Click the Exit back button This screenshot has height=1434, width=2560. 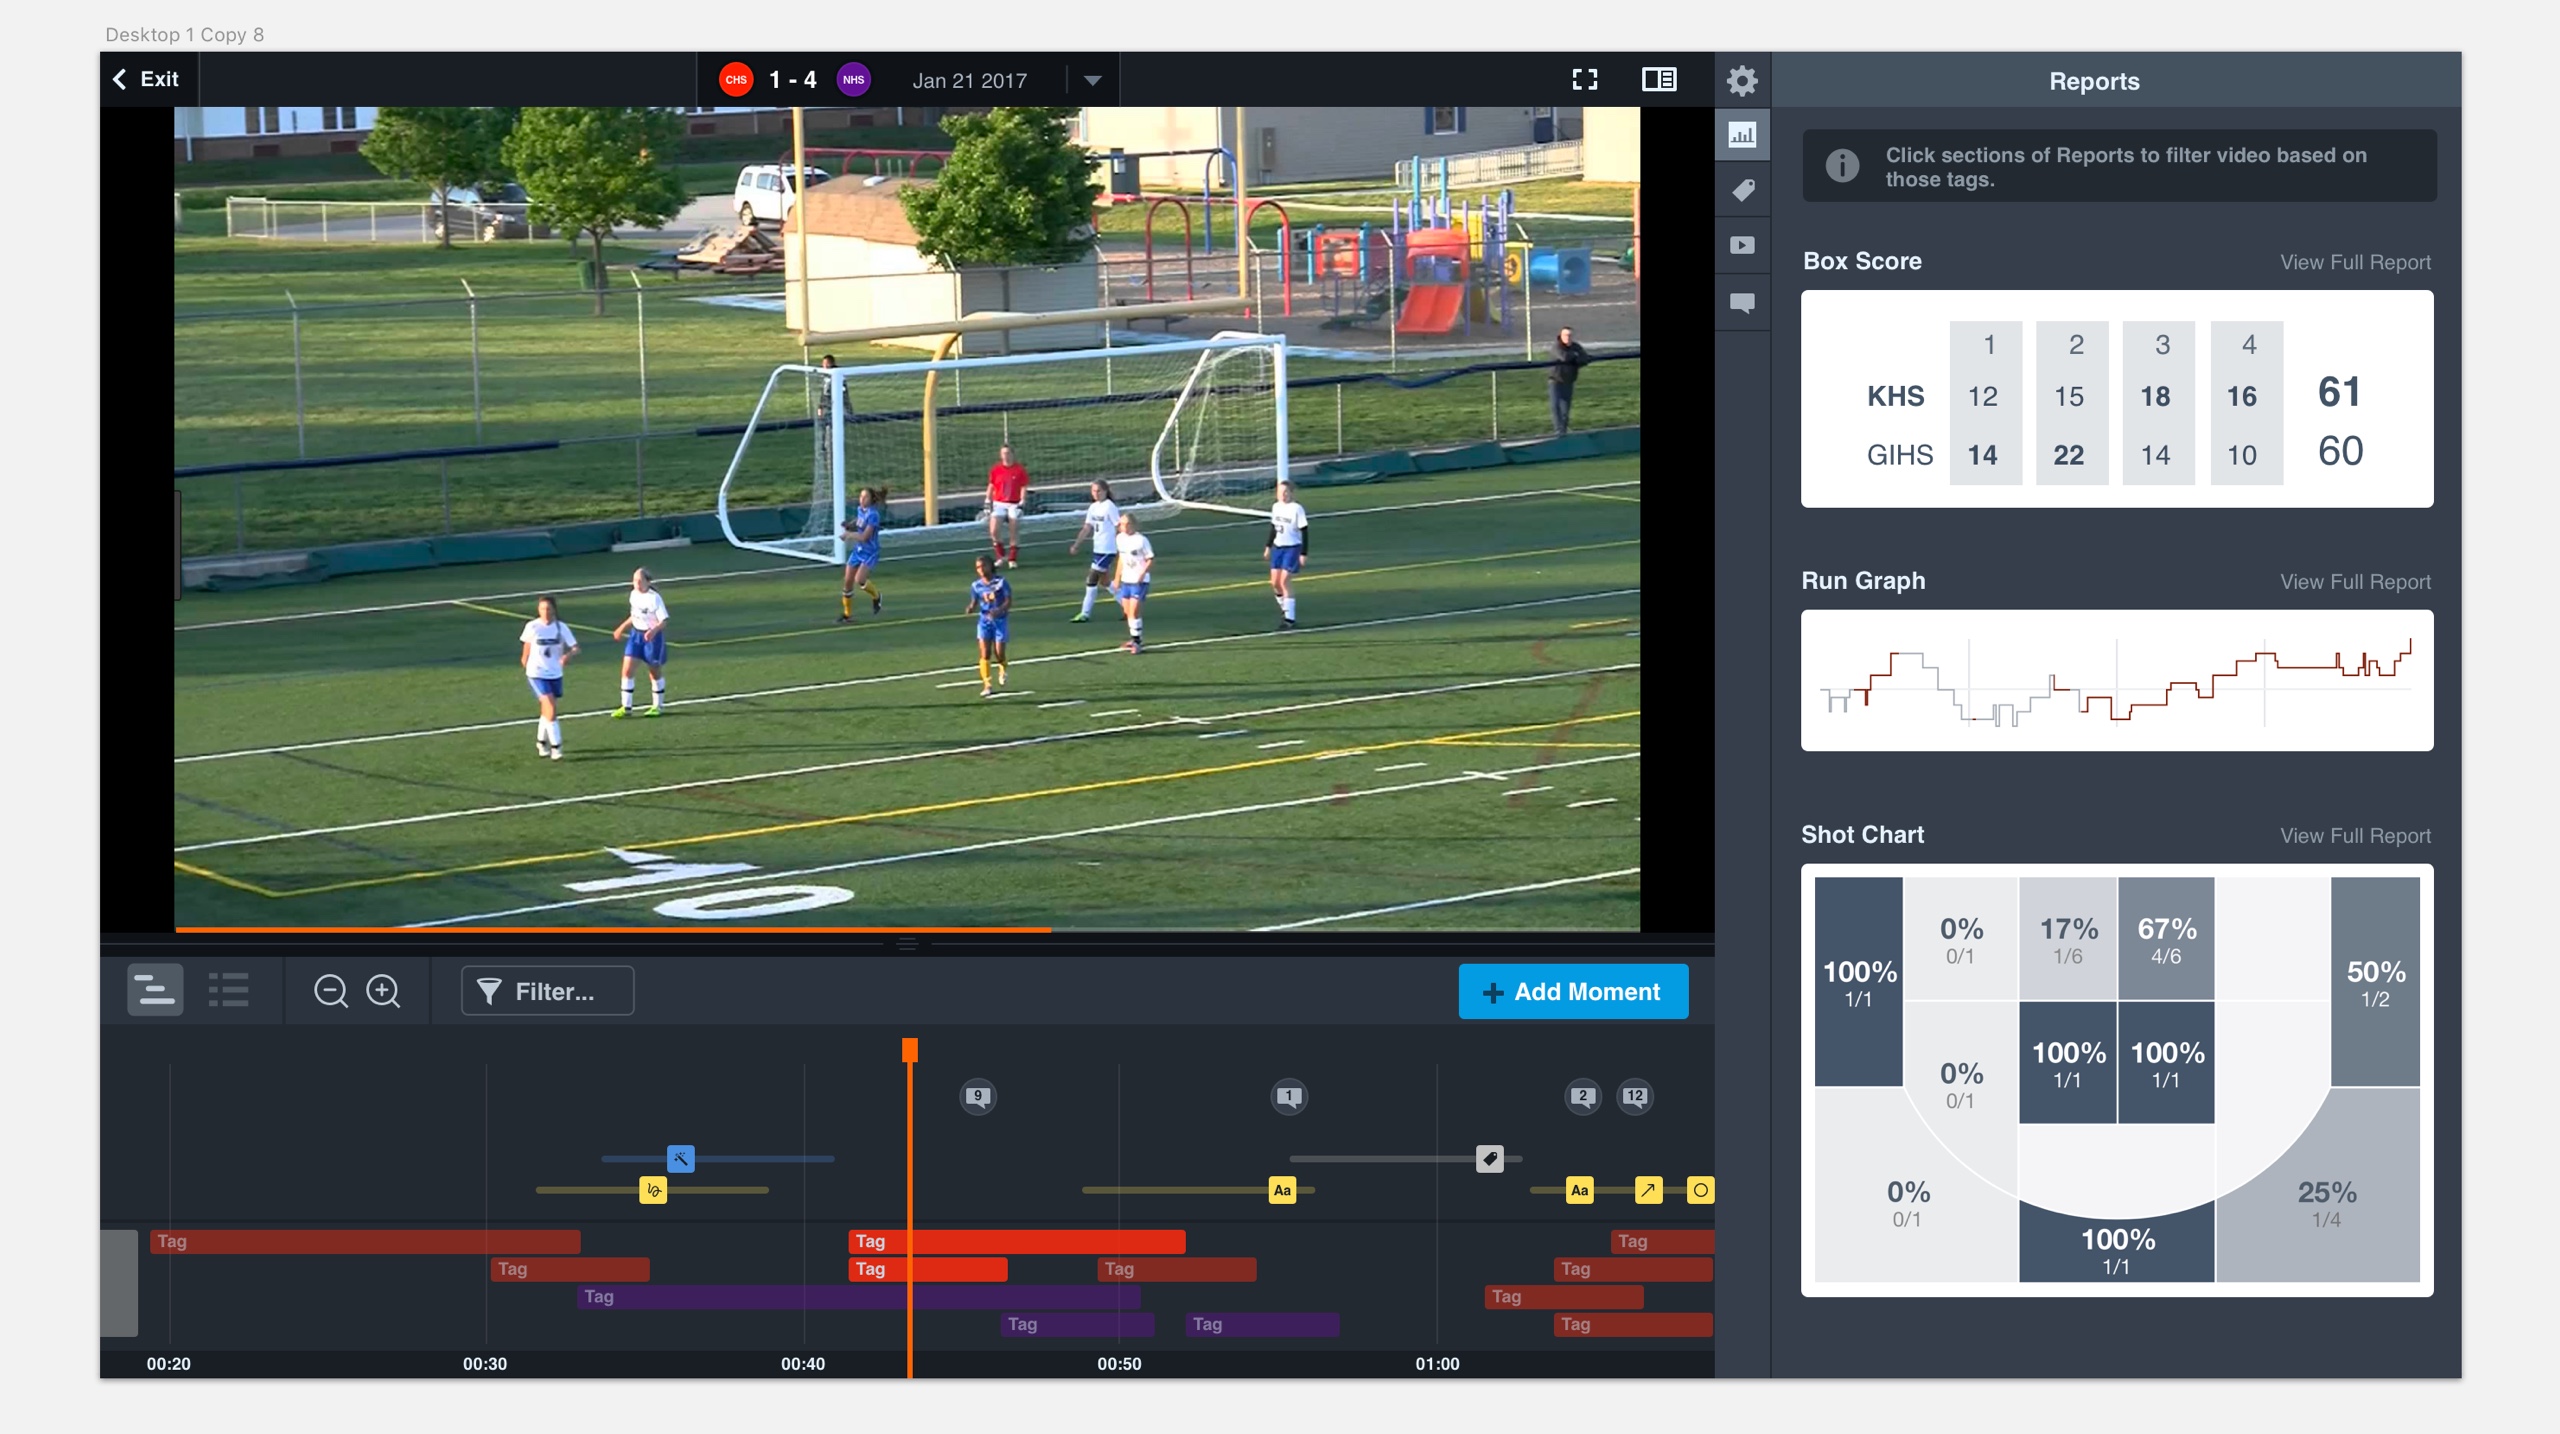[146, 79]
